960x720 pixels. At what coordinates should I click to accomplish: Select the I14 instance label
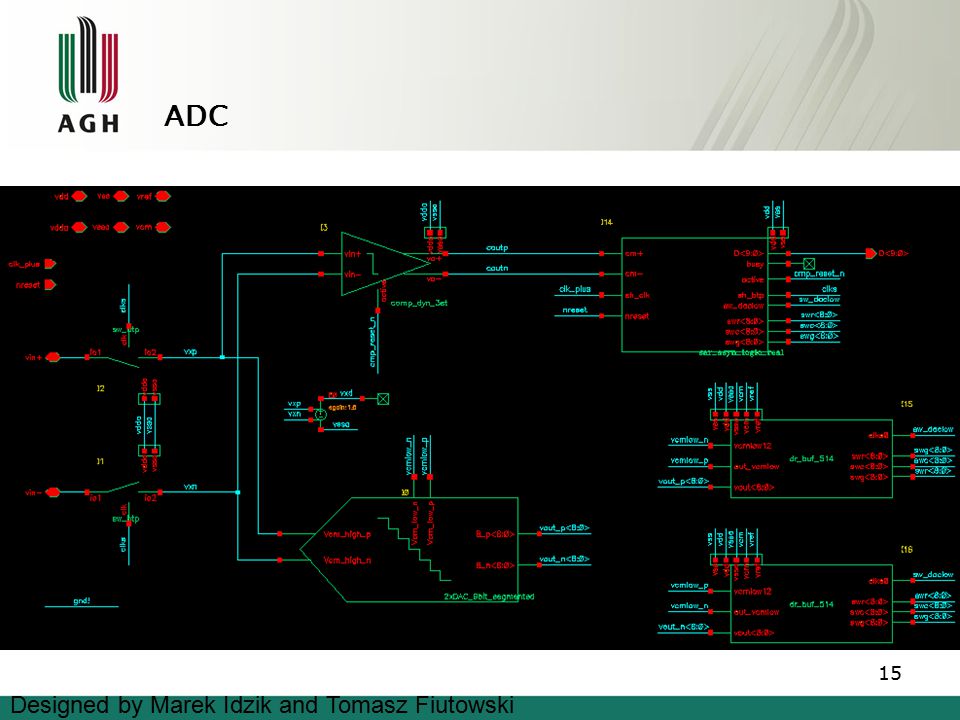[606, 222]
